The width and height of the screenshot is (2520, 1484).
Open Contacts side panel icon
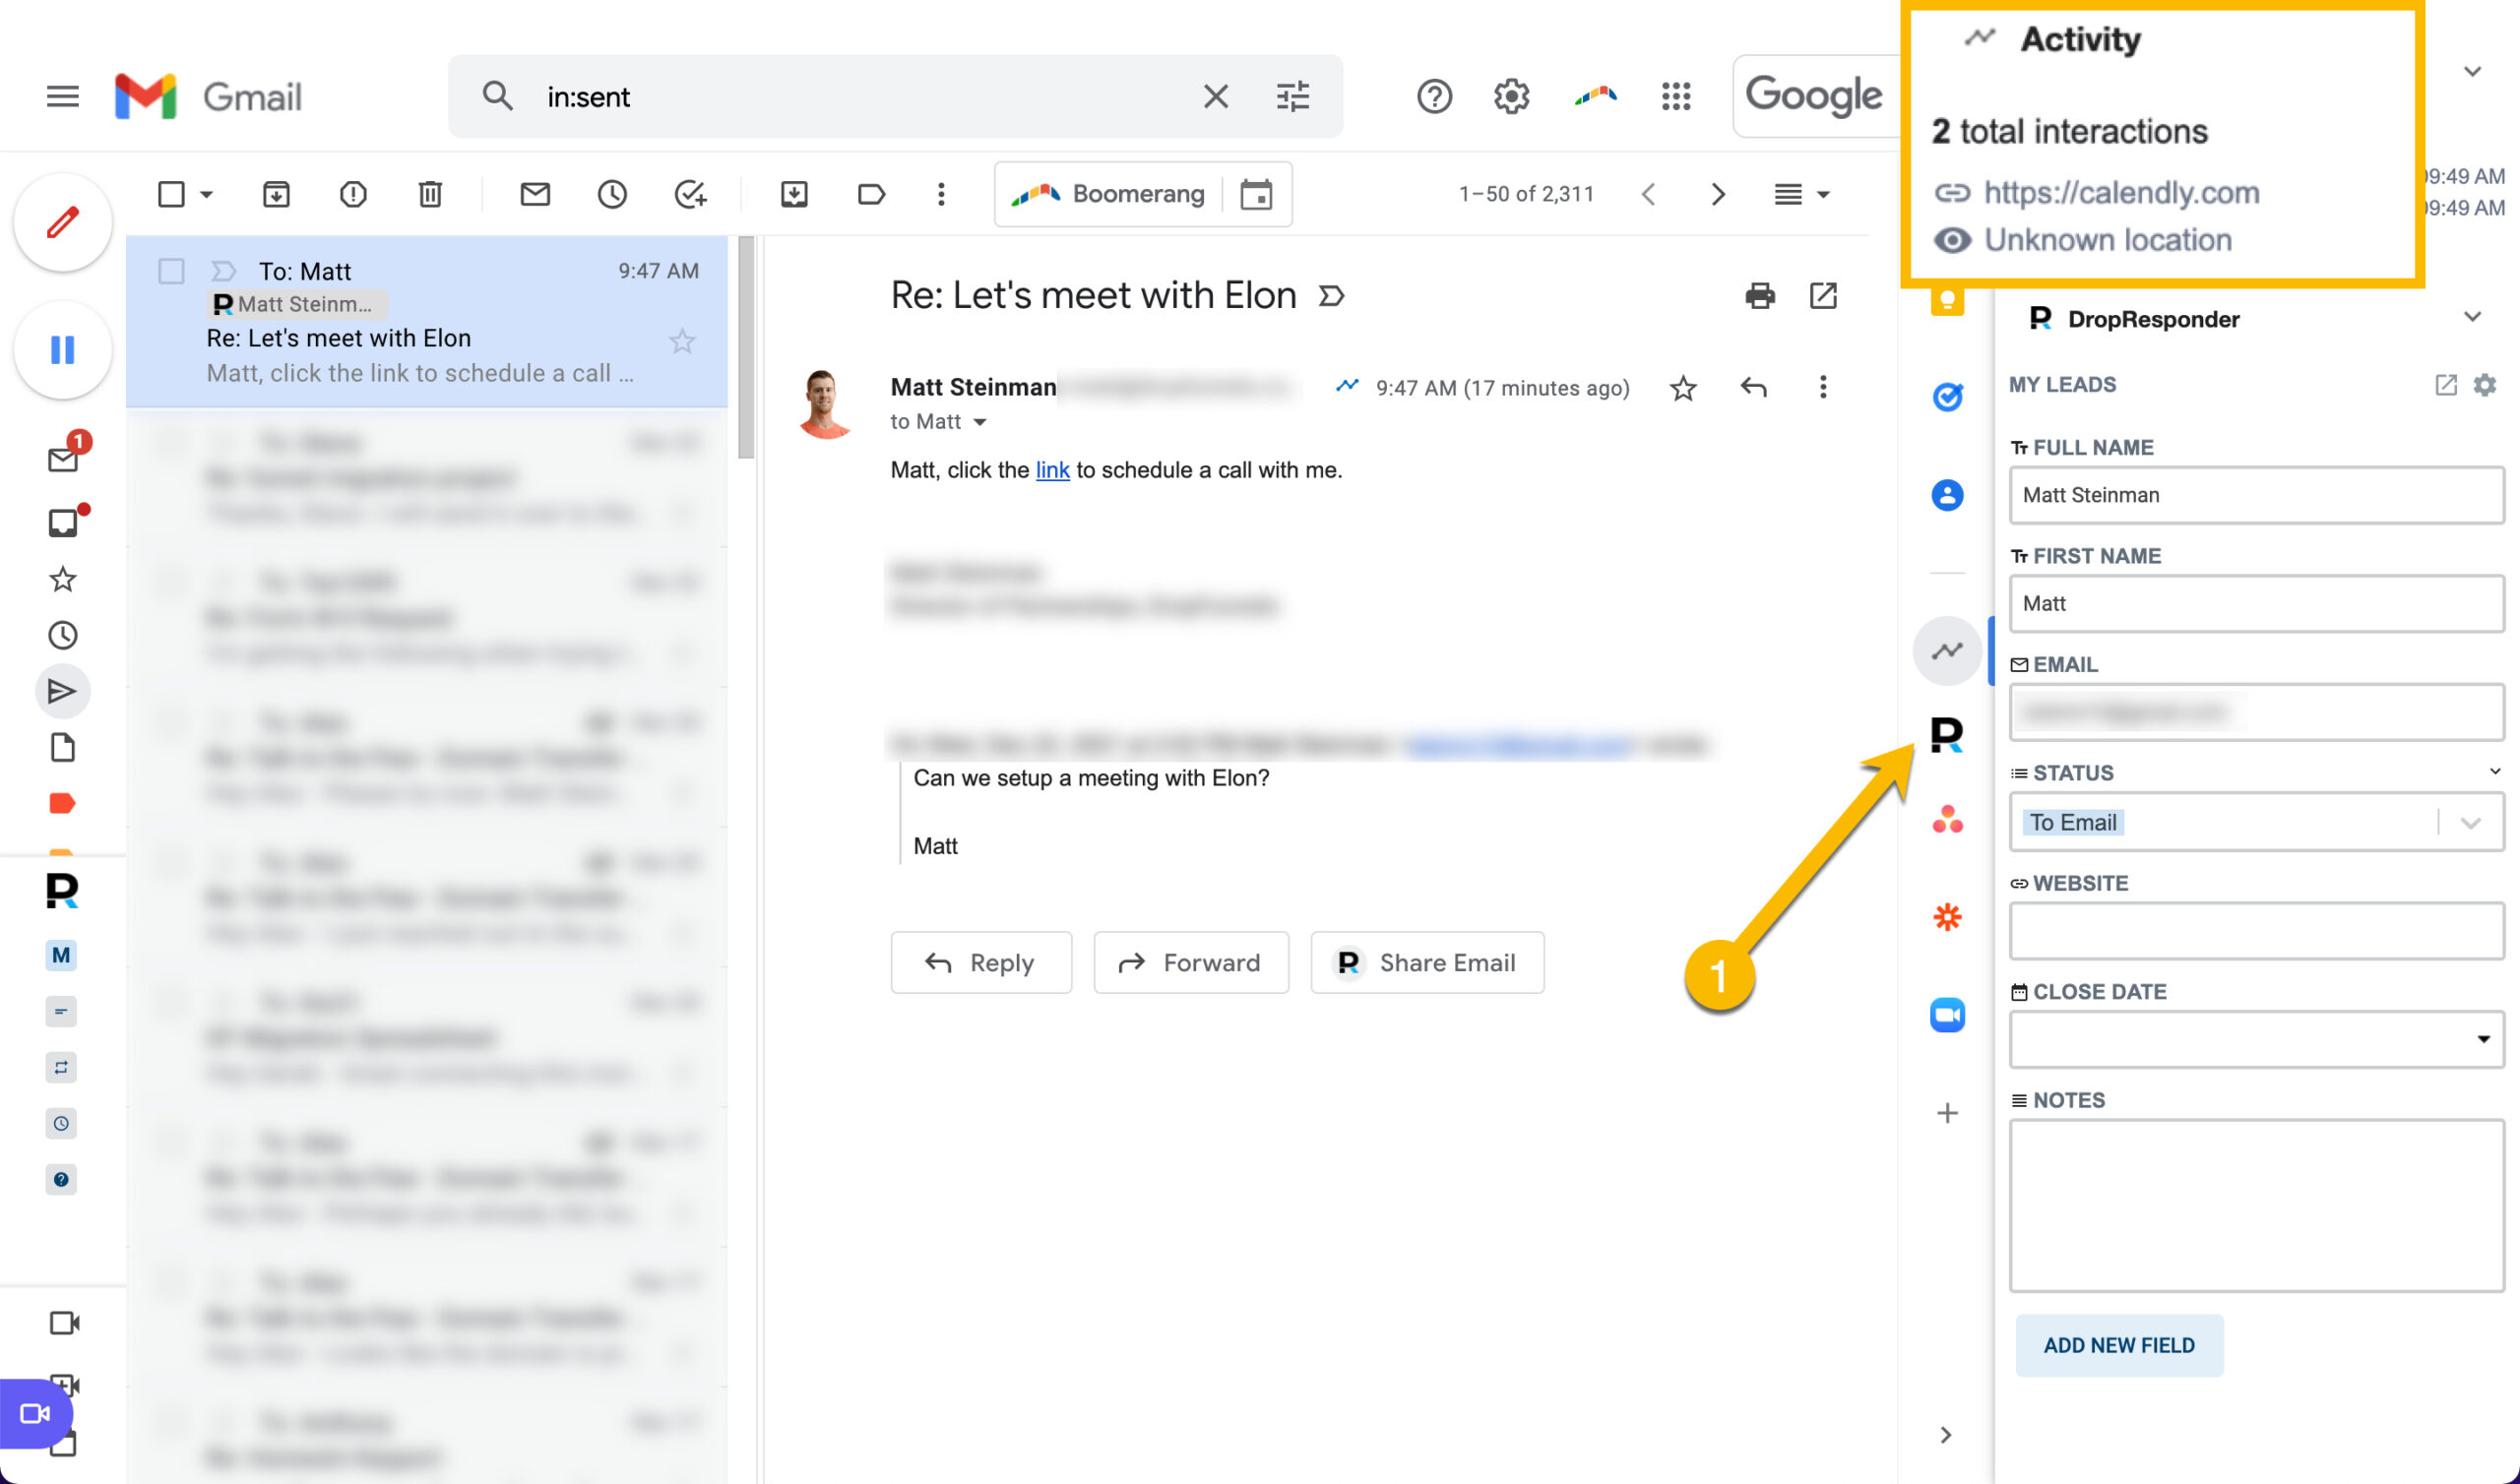[1947, 494]
